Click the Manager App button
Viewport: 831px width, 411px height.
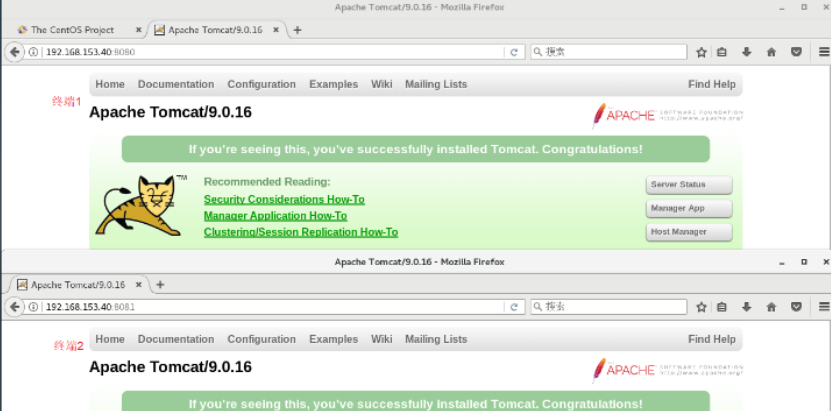pyautogui.click(x=689, y=208)
